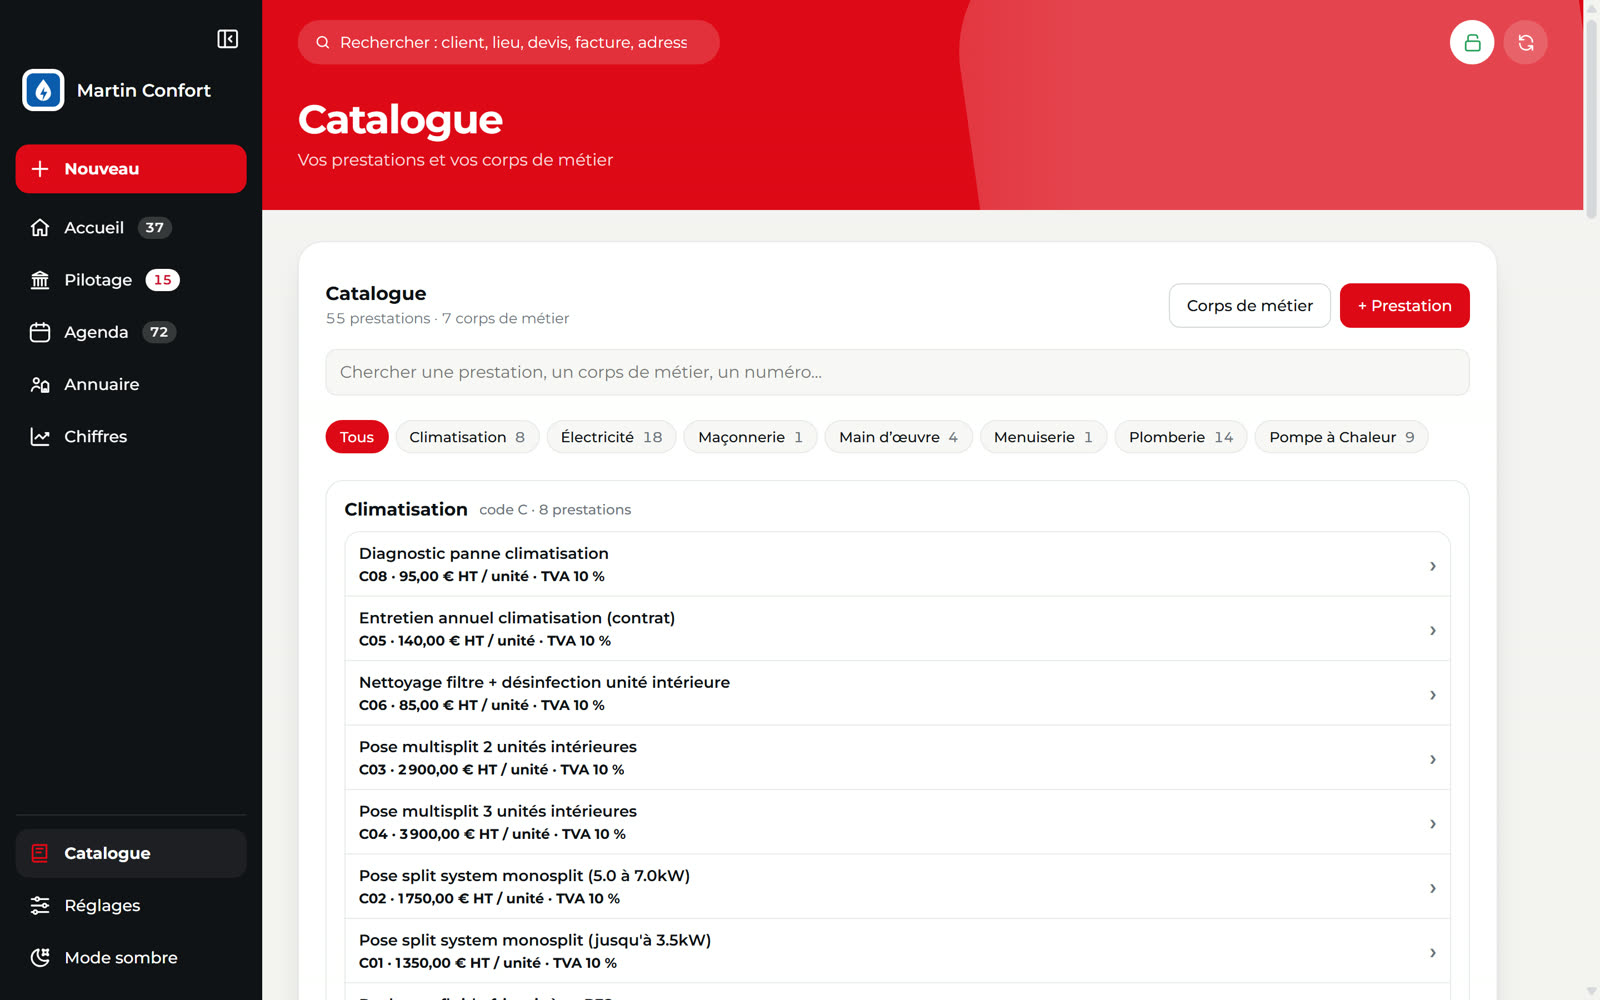The image size is (1600, 1000).
Task: Filter by Maçonnerie category
Action: (750, 437)
